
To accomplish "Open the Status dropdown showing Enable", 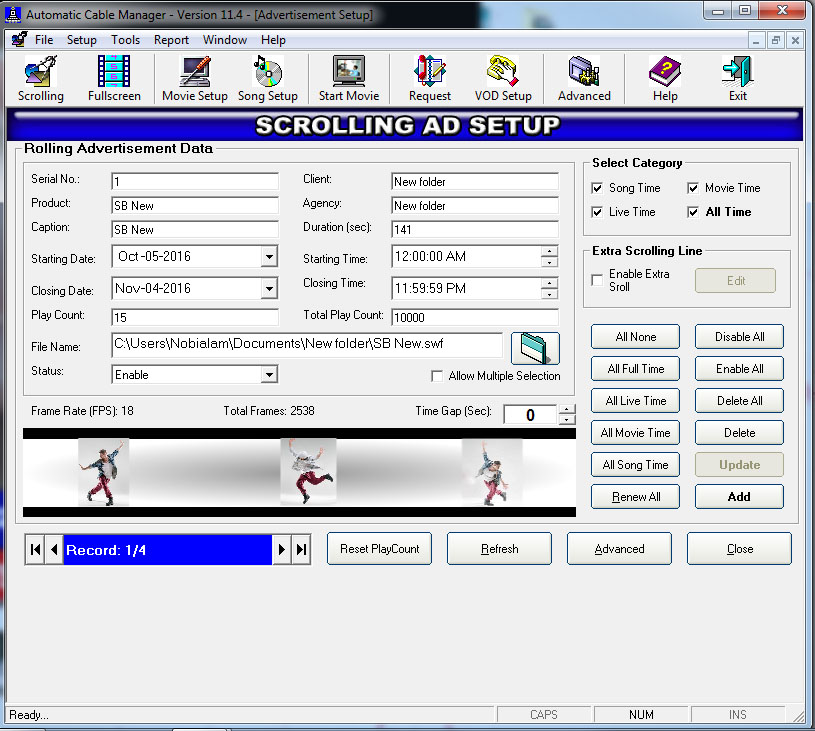I will coord(268,374).
